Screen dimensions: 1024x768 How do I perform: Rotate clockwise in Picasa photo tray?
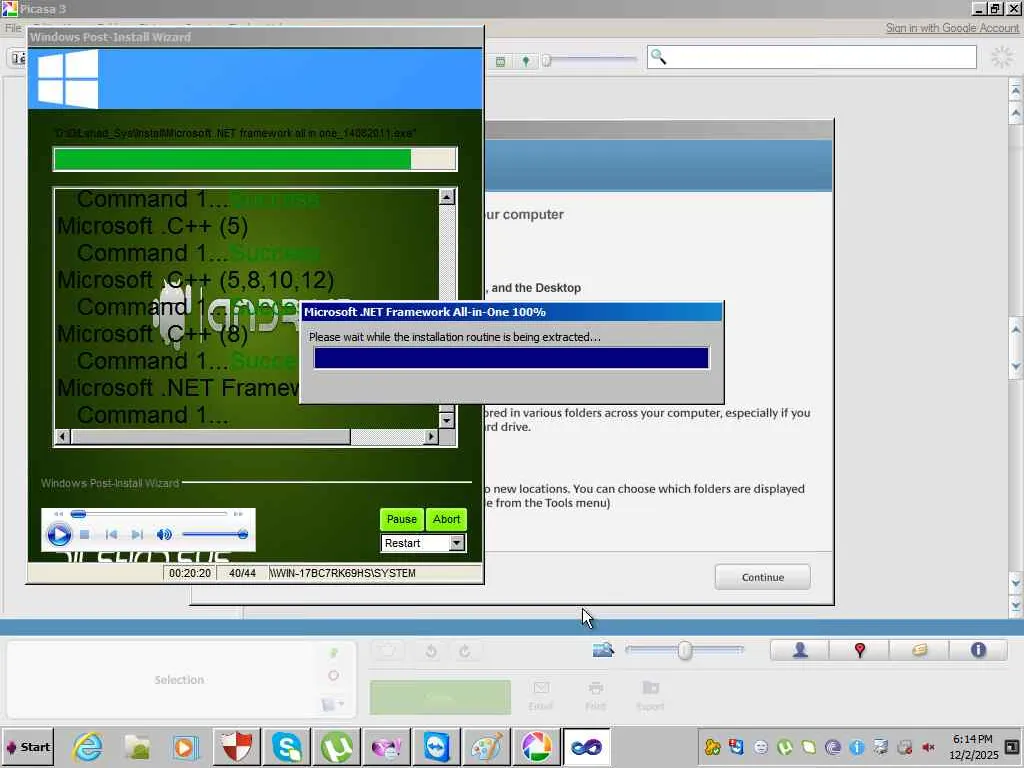click(x=464, y=651)
